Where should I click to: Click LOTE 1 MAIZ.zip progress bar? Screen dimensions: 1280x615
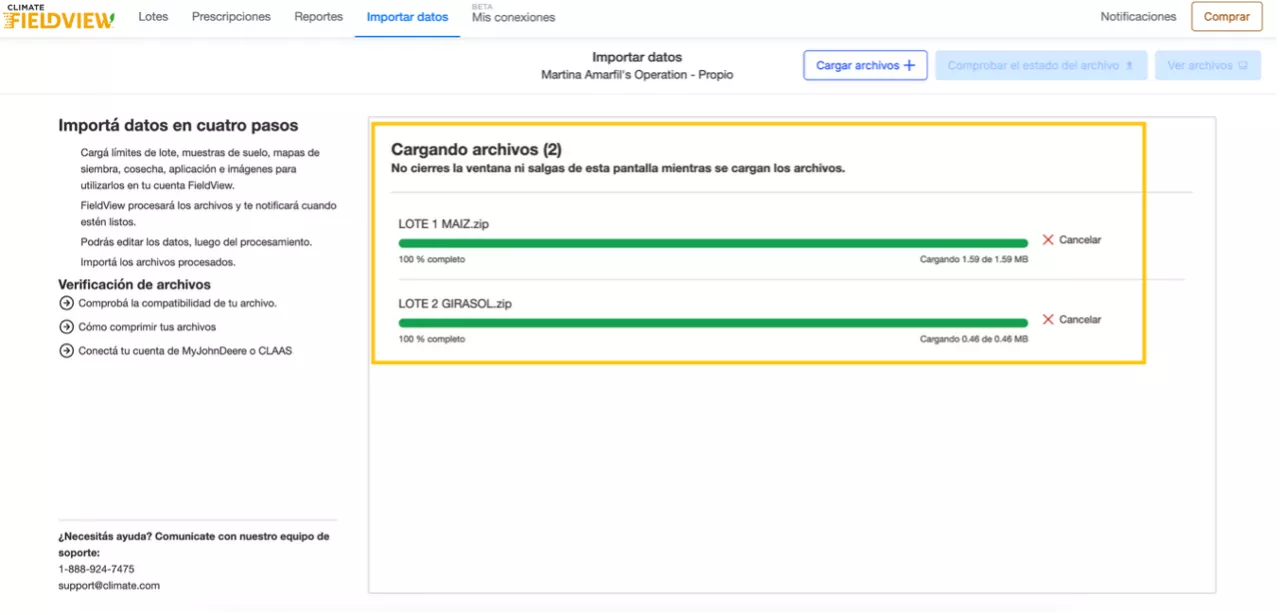point(712,243)
